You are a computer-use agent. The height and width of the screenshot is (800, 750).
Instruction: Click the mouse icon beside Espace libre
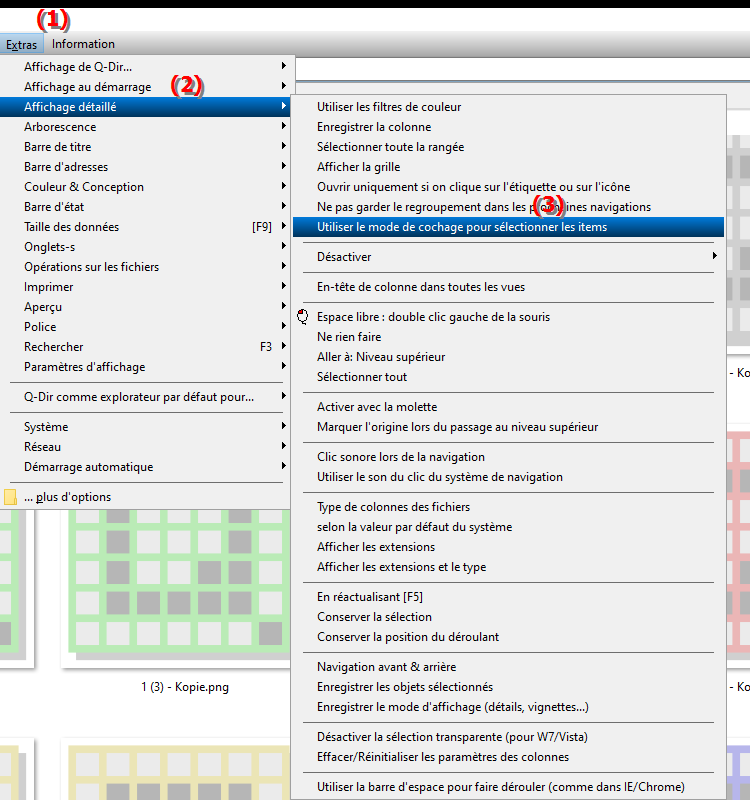[304, 317]
